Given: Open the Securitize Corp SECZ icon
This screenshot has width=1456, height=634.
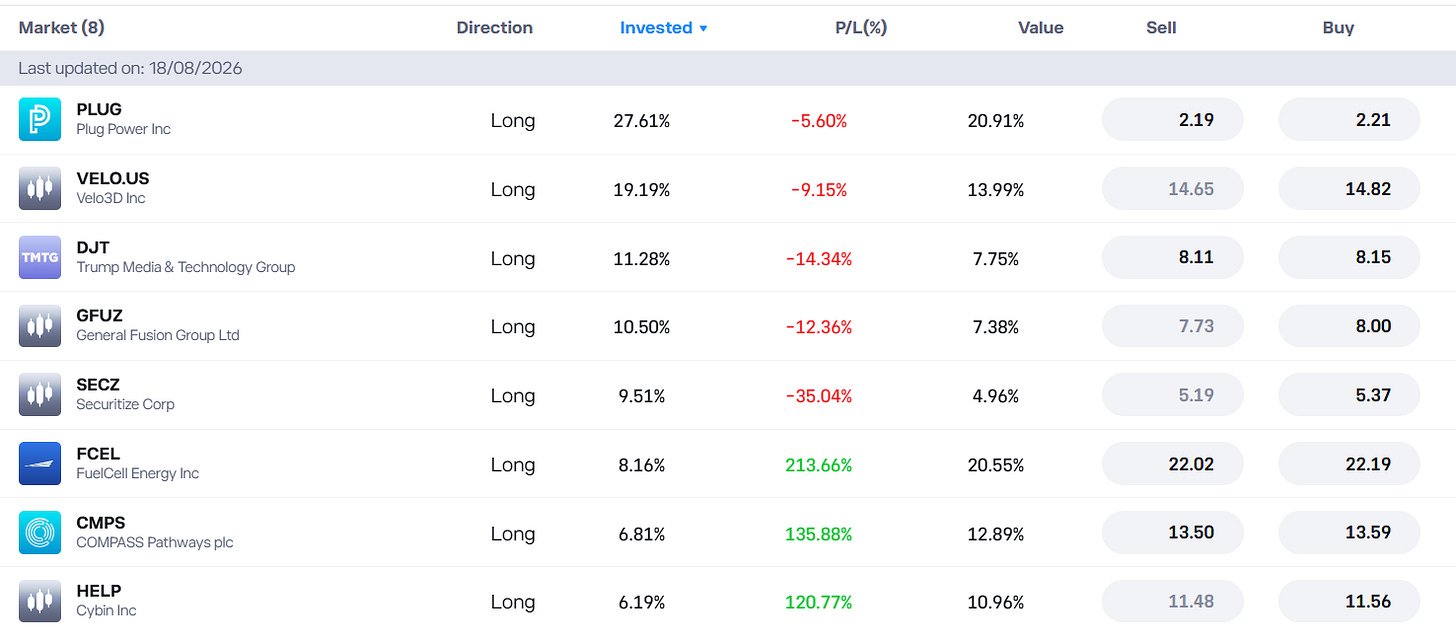Looking at the screenshot, I should pyautogui.click(x=40, y=395).
